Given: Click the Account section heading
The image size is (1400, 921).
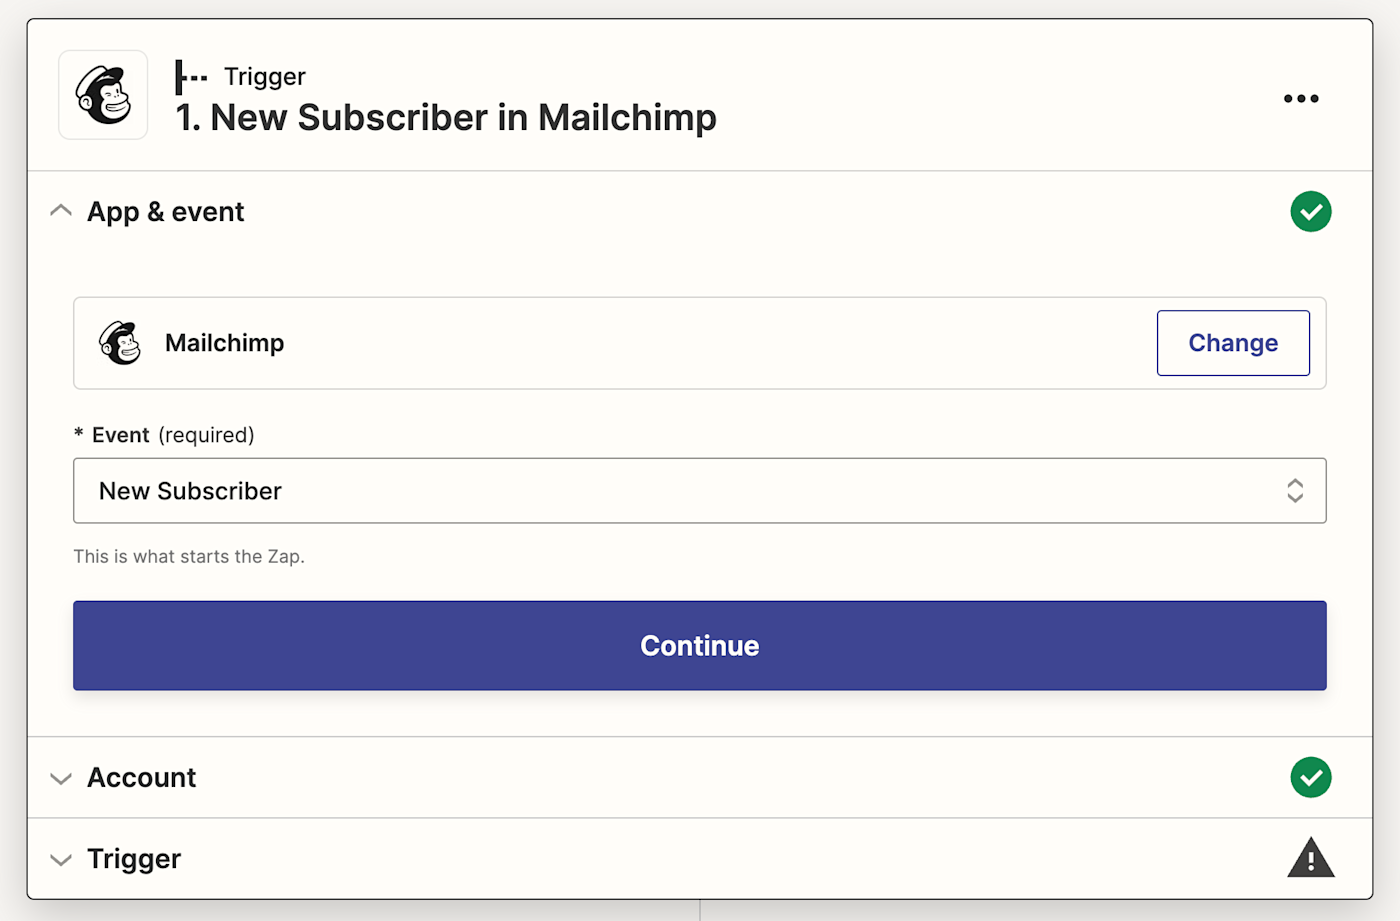Looking at the screenshot, I should click(142, 778).
